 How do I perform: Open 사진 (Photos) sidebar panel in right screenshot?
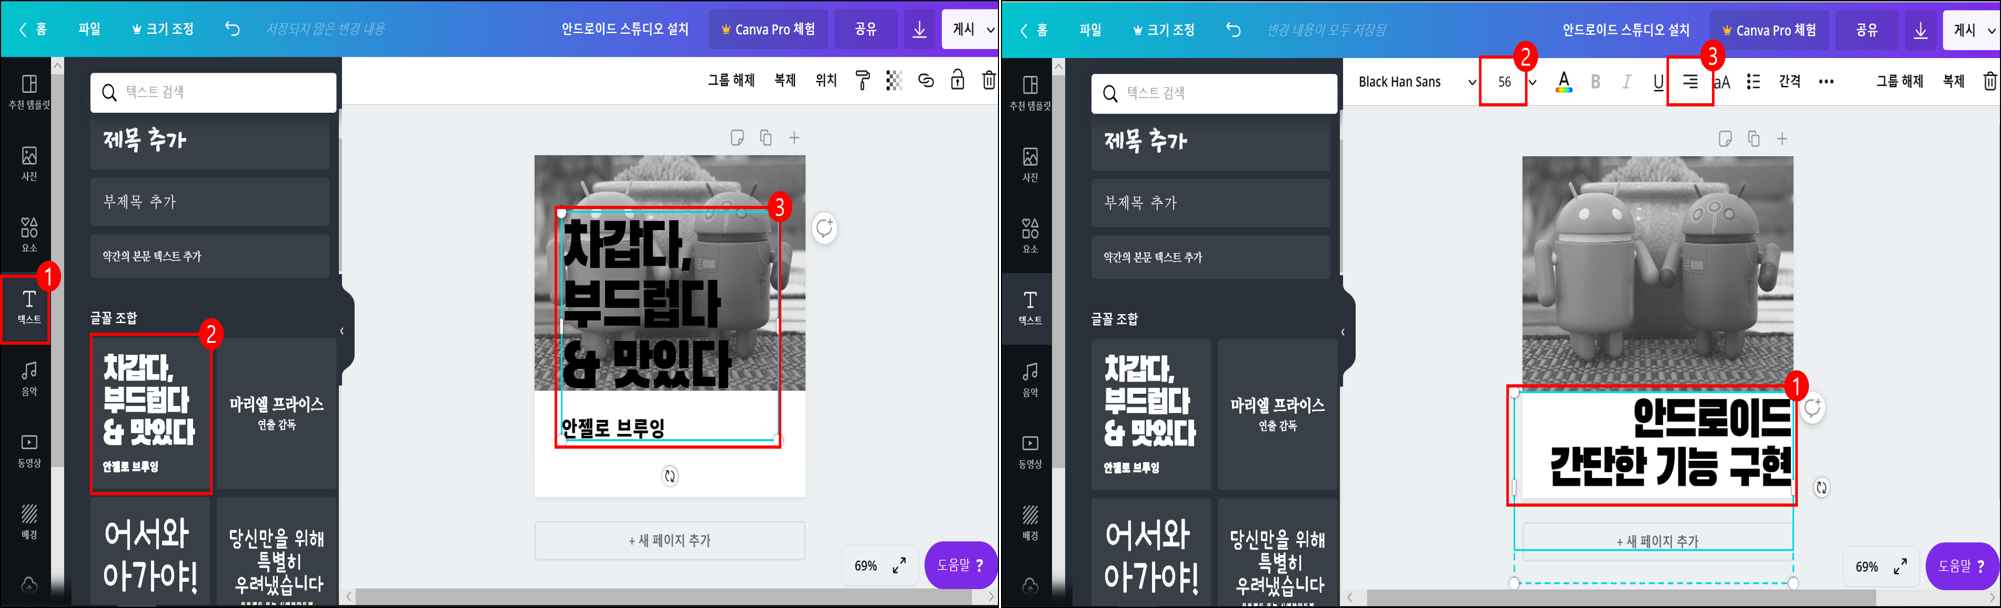1030,163
